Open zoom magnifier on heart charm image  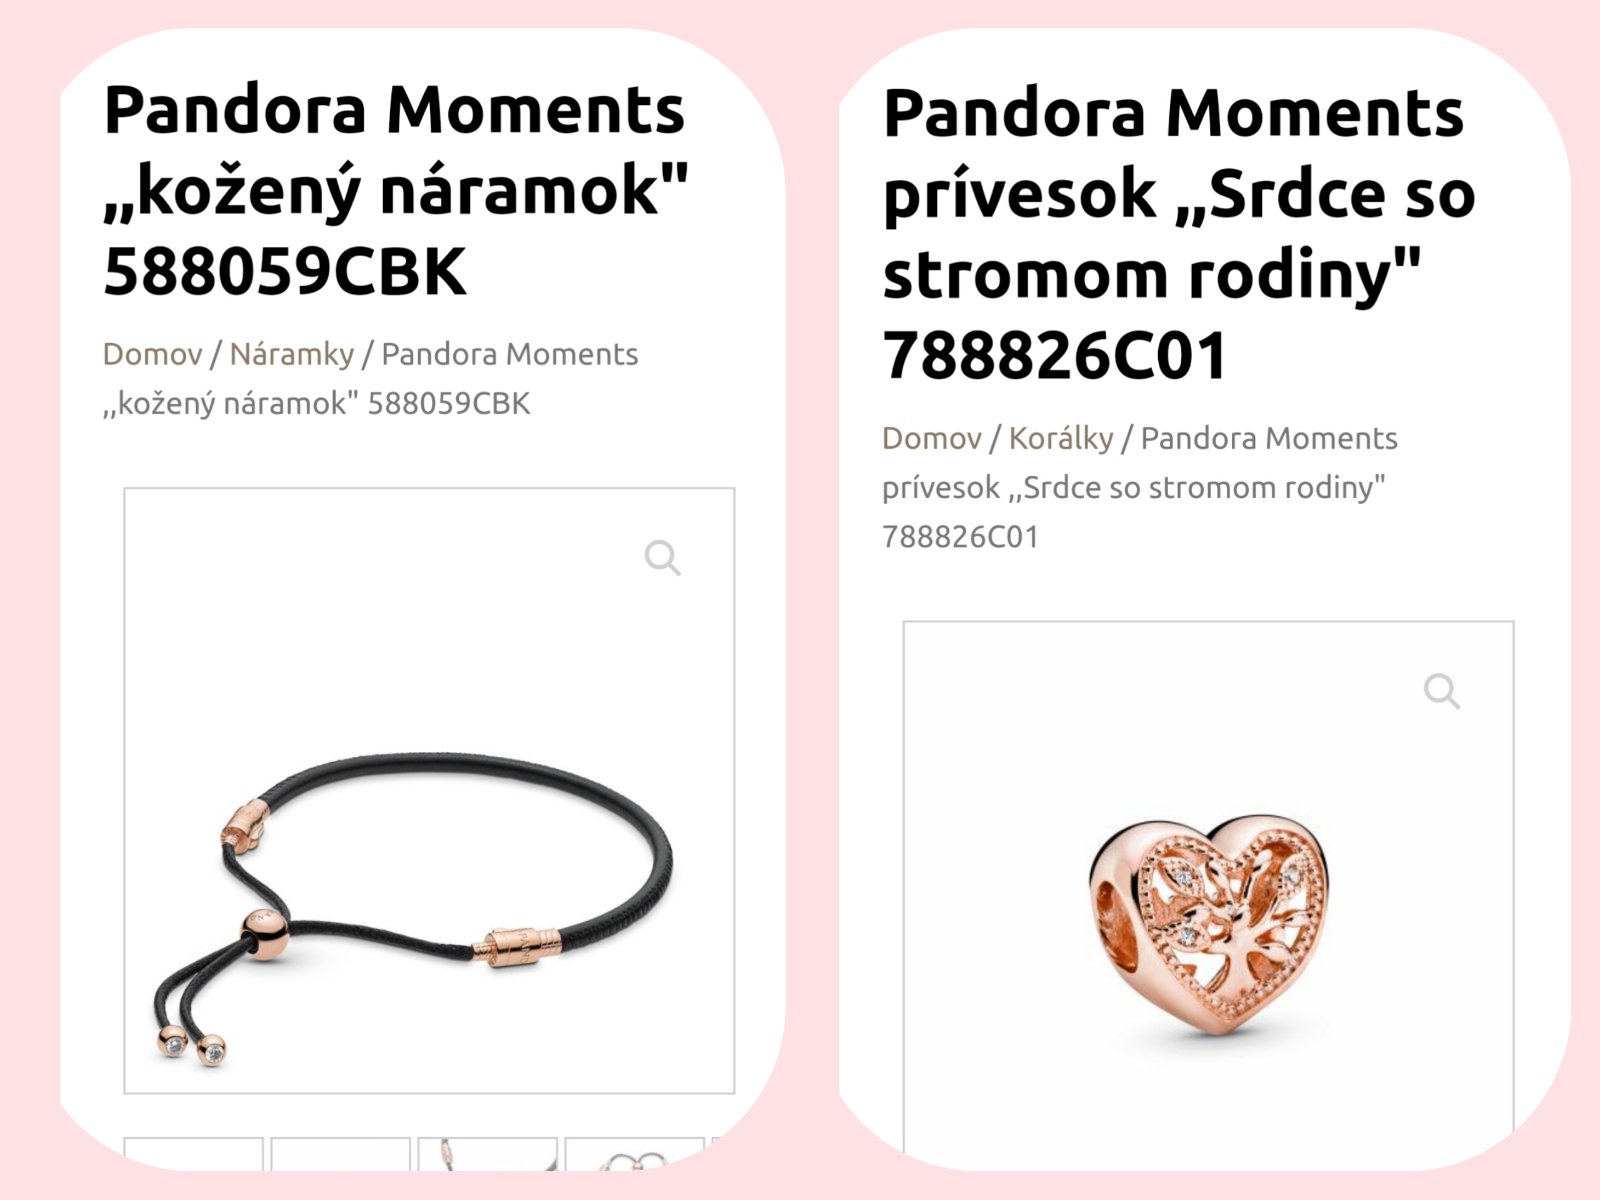click(1441, 691)
